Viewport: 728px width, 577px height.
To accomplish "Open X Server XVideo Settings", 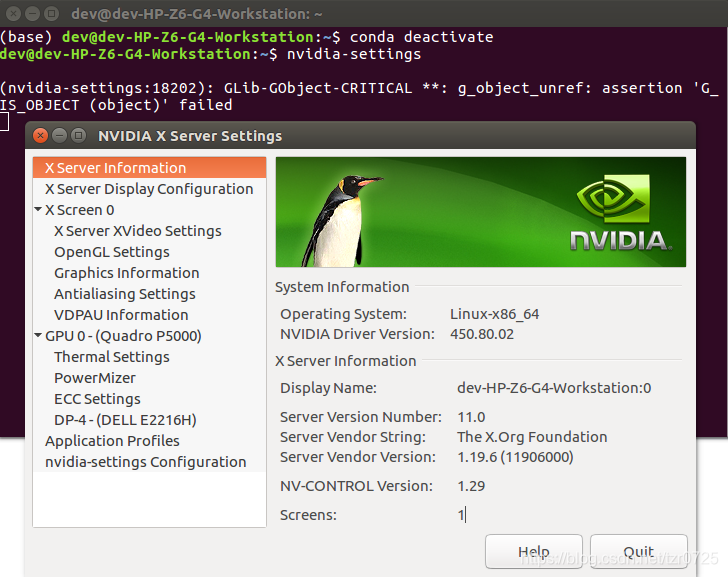I will click(137, 231).
